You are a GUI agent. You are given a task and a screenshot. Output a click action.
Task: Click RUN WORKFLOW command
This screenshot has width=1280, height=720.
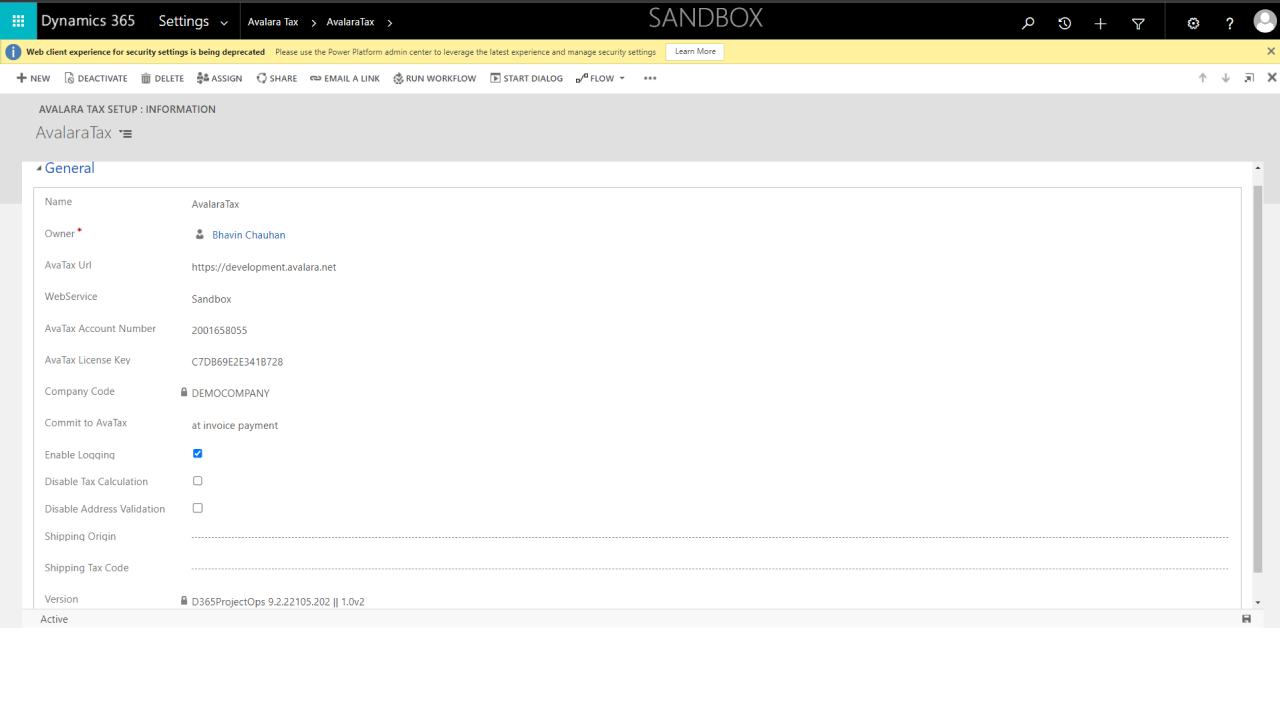pyautogui.click(x=435, y=78)
